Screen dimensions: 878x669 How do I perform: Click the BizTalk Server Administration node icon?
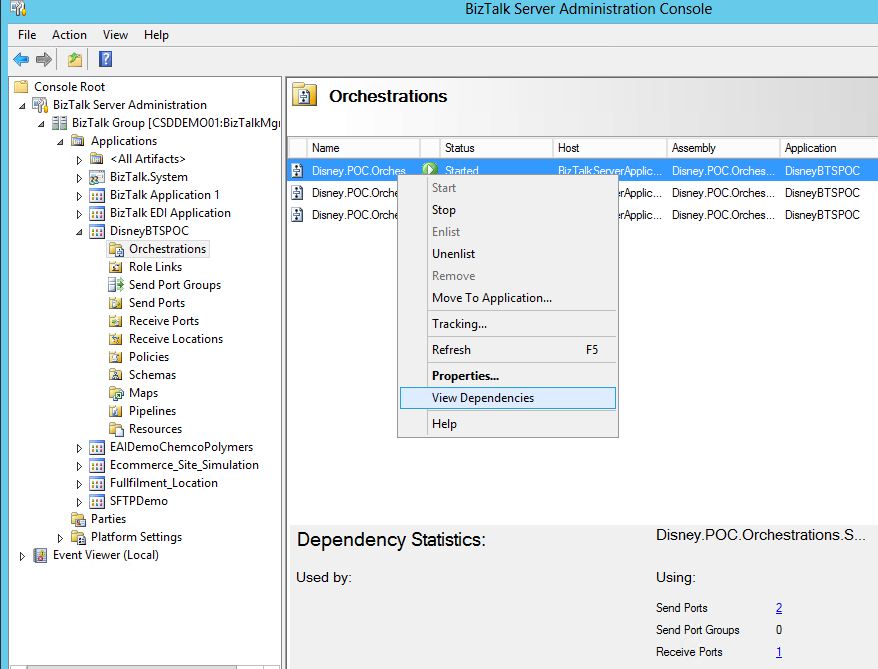[40, 105]
